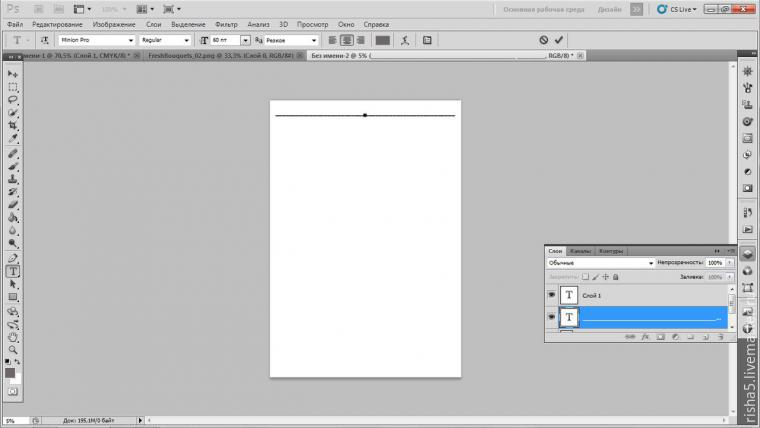760x428 pixels.
Task: Select the Eraser tool
Action: tap(13, 205)
